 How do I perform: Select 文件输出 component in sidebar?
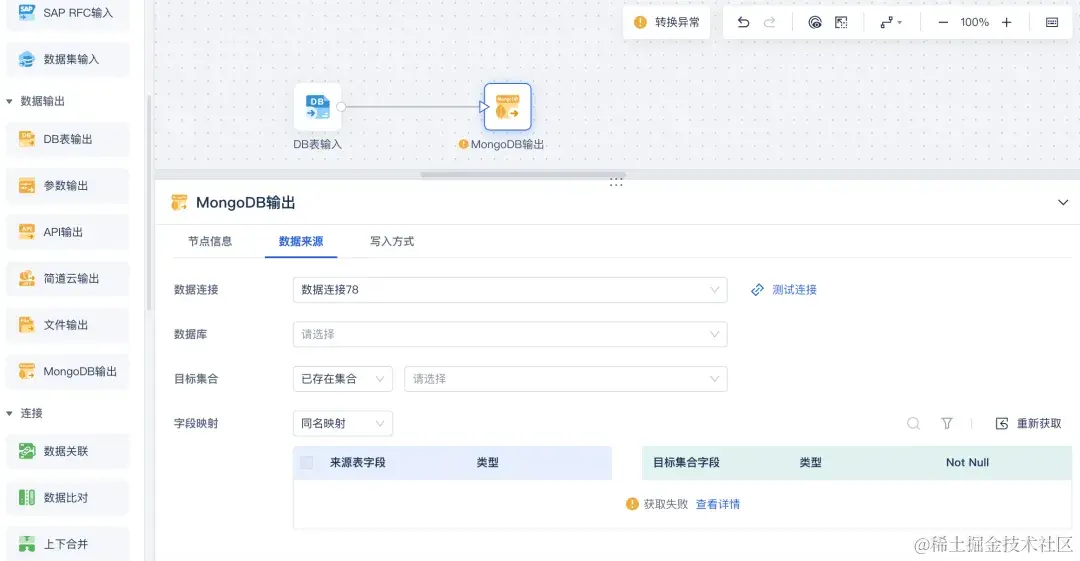pos(68,325)
